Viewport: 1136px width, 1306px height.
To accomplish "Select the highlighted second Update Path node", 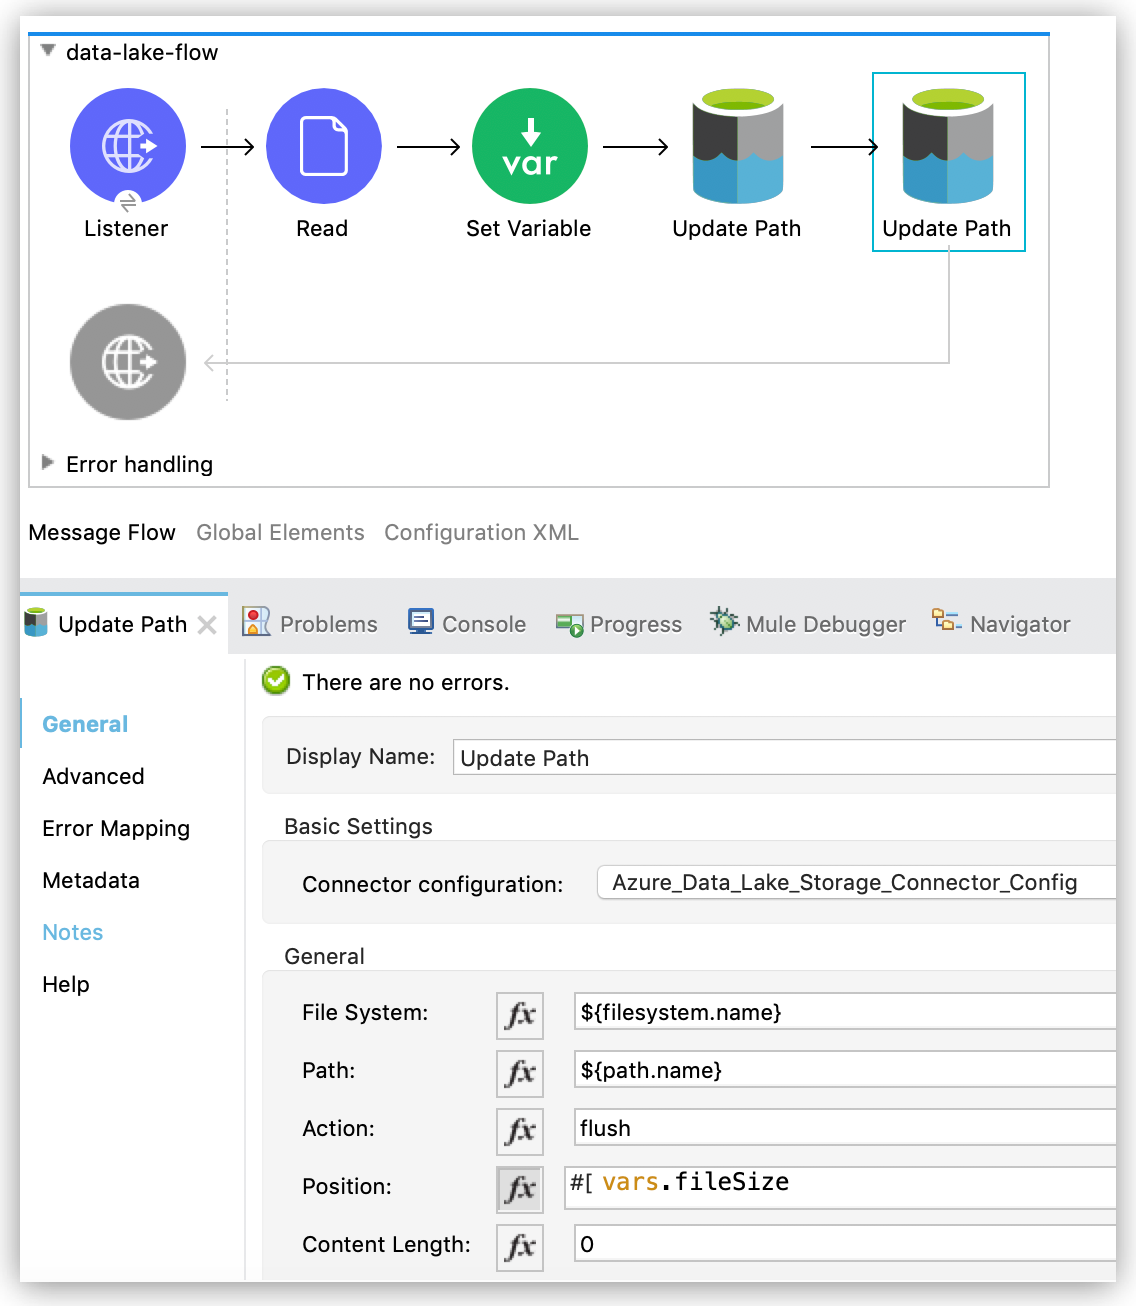I will click(947, 146).
